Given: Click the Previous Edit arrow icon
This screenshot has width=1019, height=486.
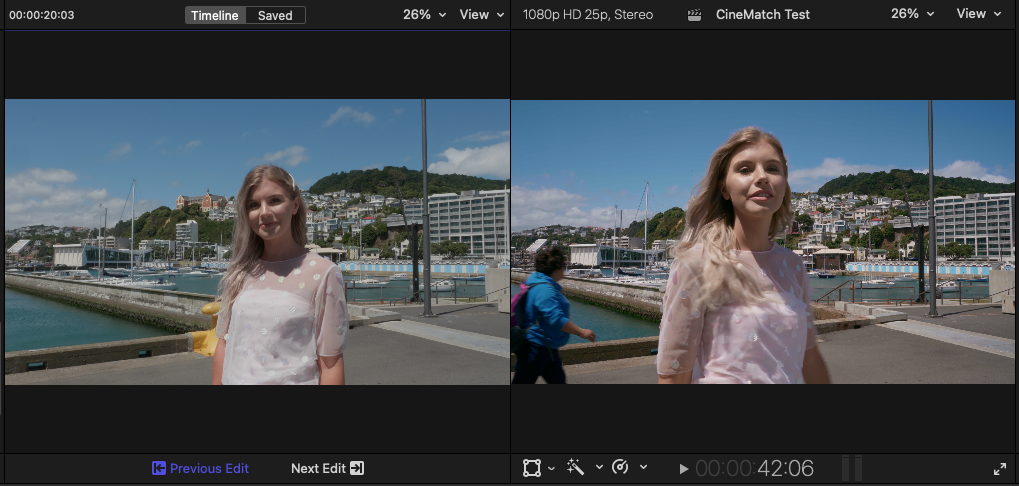Looking at the screenshot, I should coord(158,468).
